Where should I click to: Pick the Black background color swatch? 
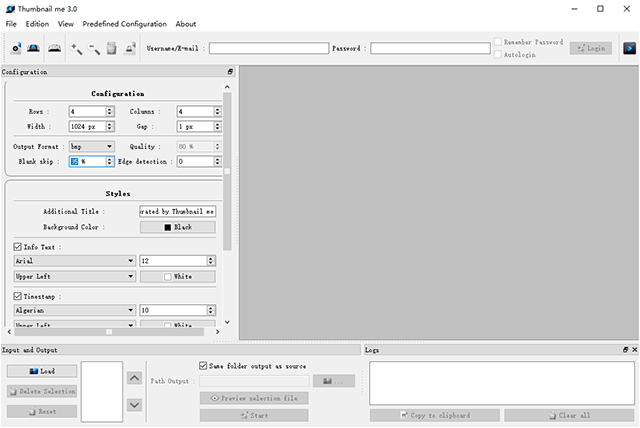(x=177, y=227)
